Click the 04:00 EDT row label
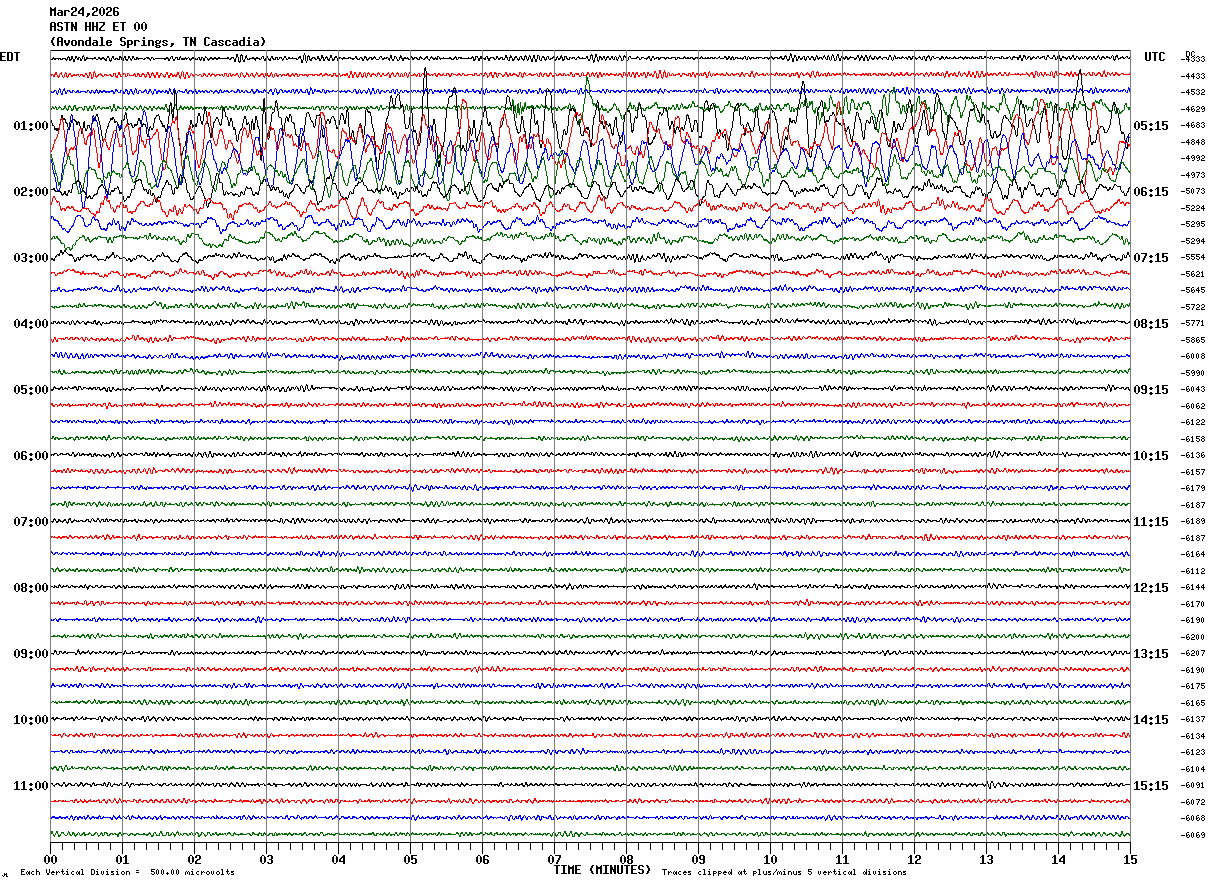 tap(31, 324)
